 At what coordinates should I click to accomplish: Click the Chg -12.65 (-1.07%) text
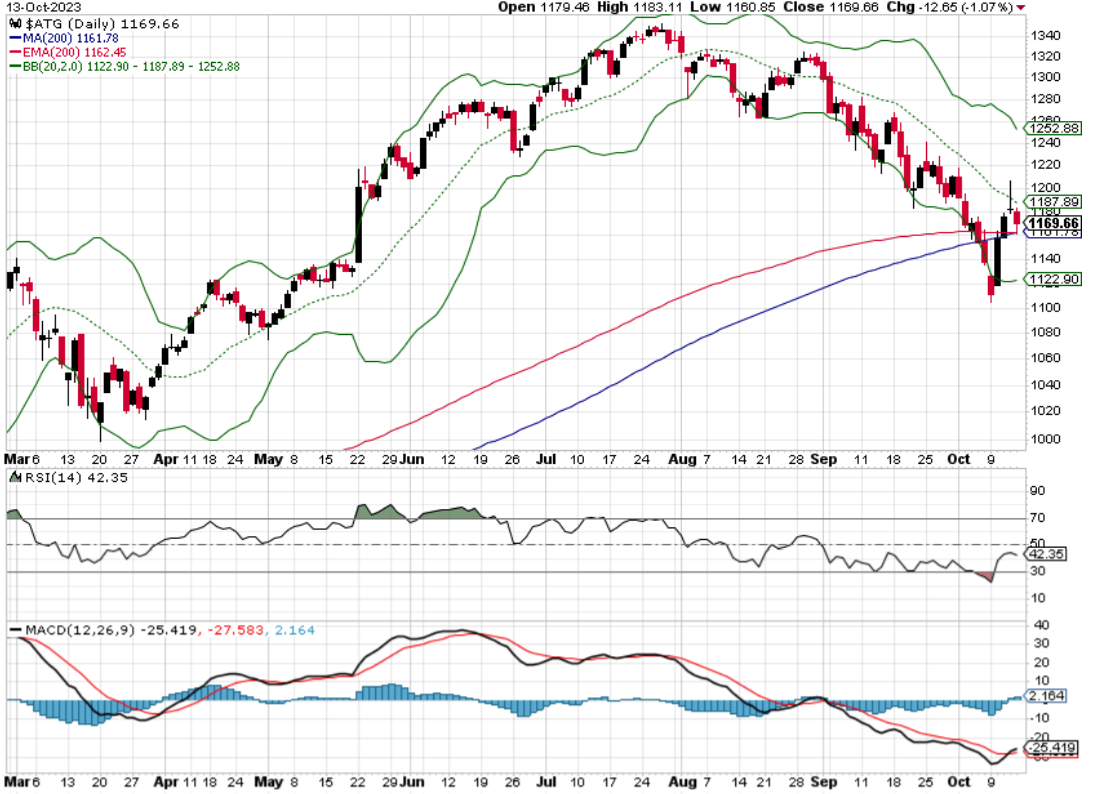point(949,7)
